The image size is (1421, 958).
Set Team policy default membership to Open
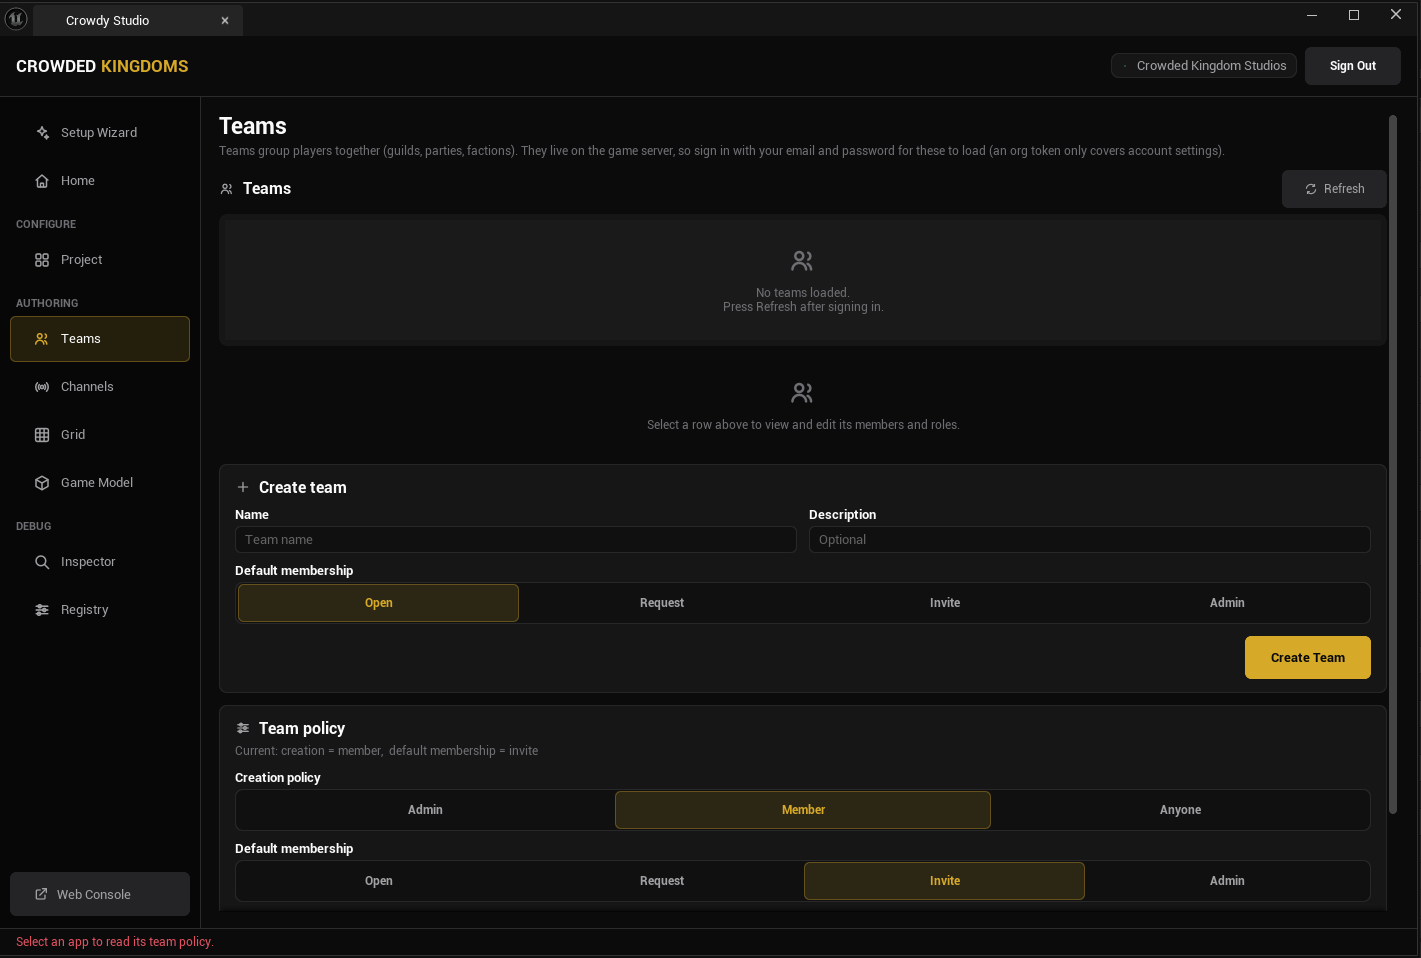[378, 881]
